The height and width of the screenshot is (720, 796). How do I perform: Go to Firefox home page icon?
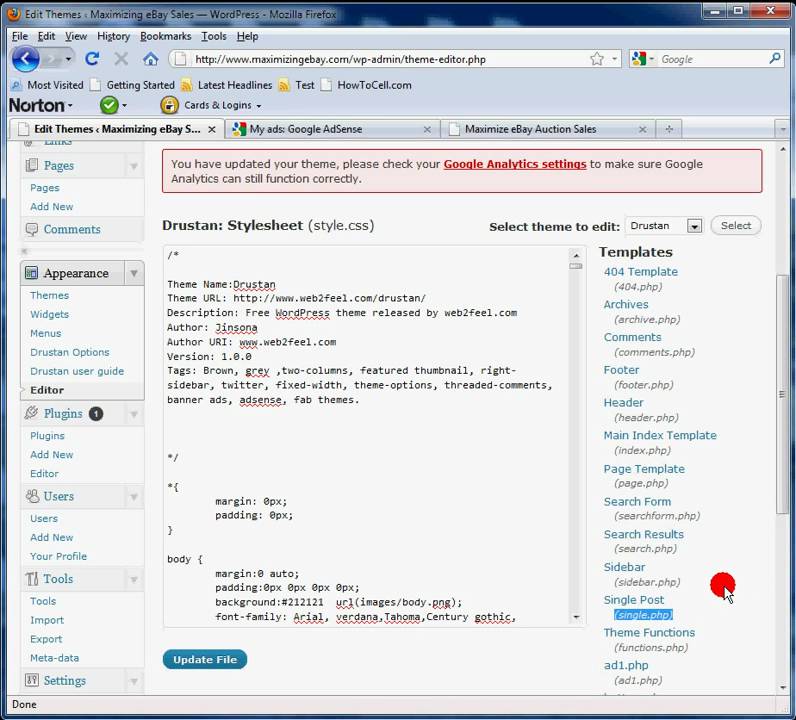(x=150, y=59)
